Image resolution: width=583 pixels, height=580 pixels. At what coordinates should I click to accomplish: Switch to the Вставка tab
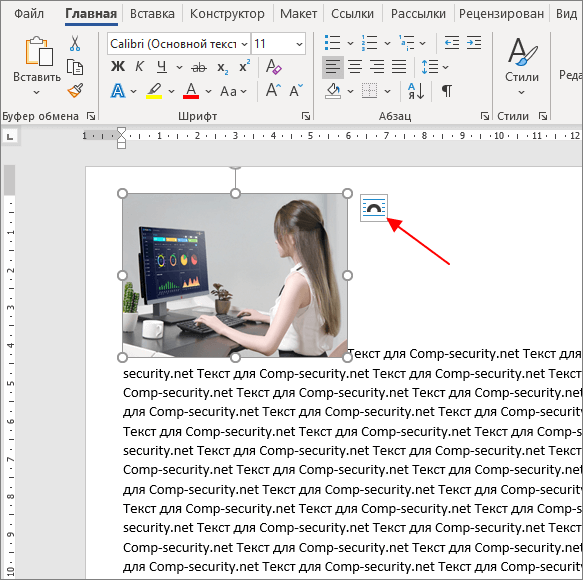(x=152, y=14)
